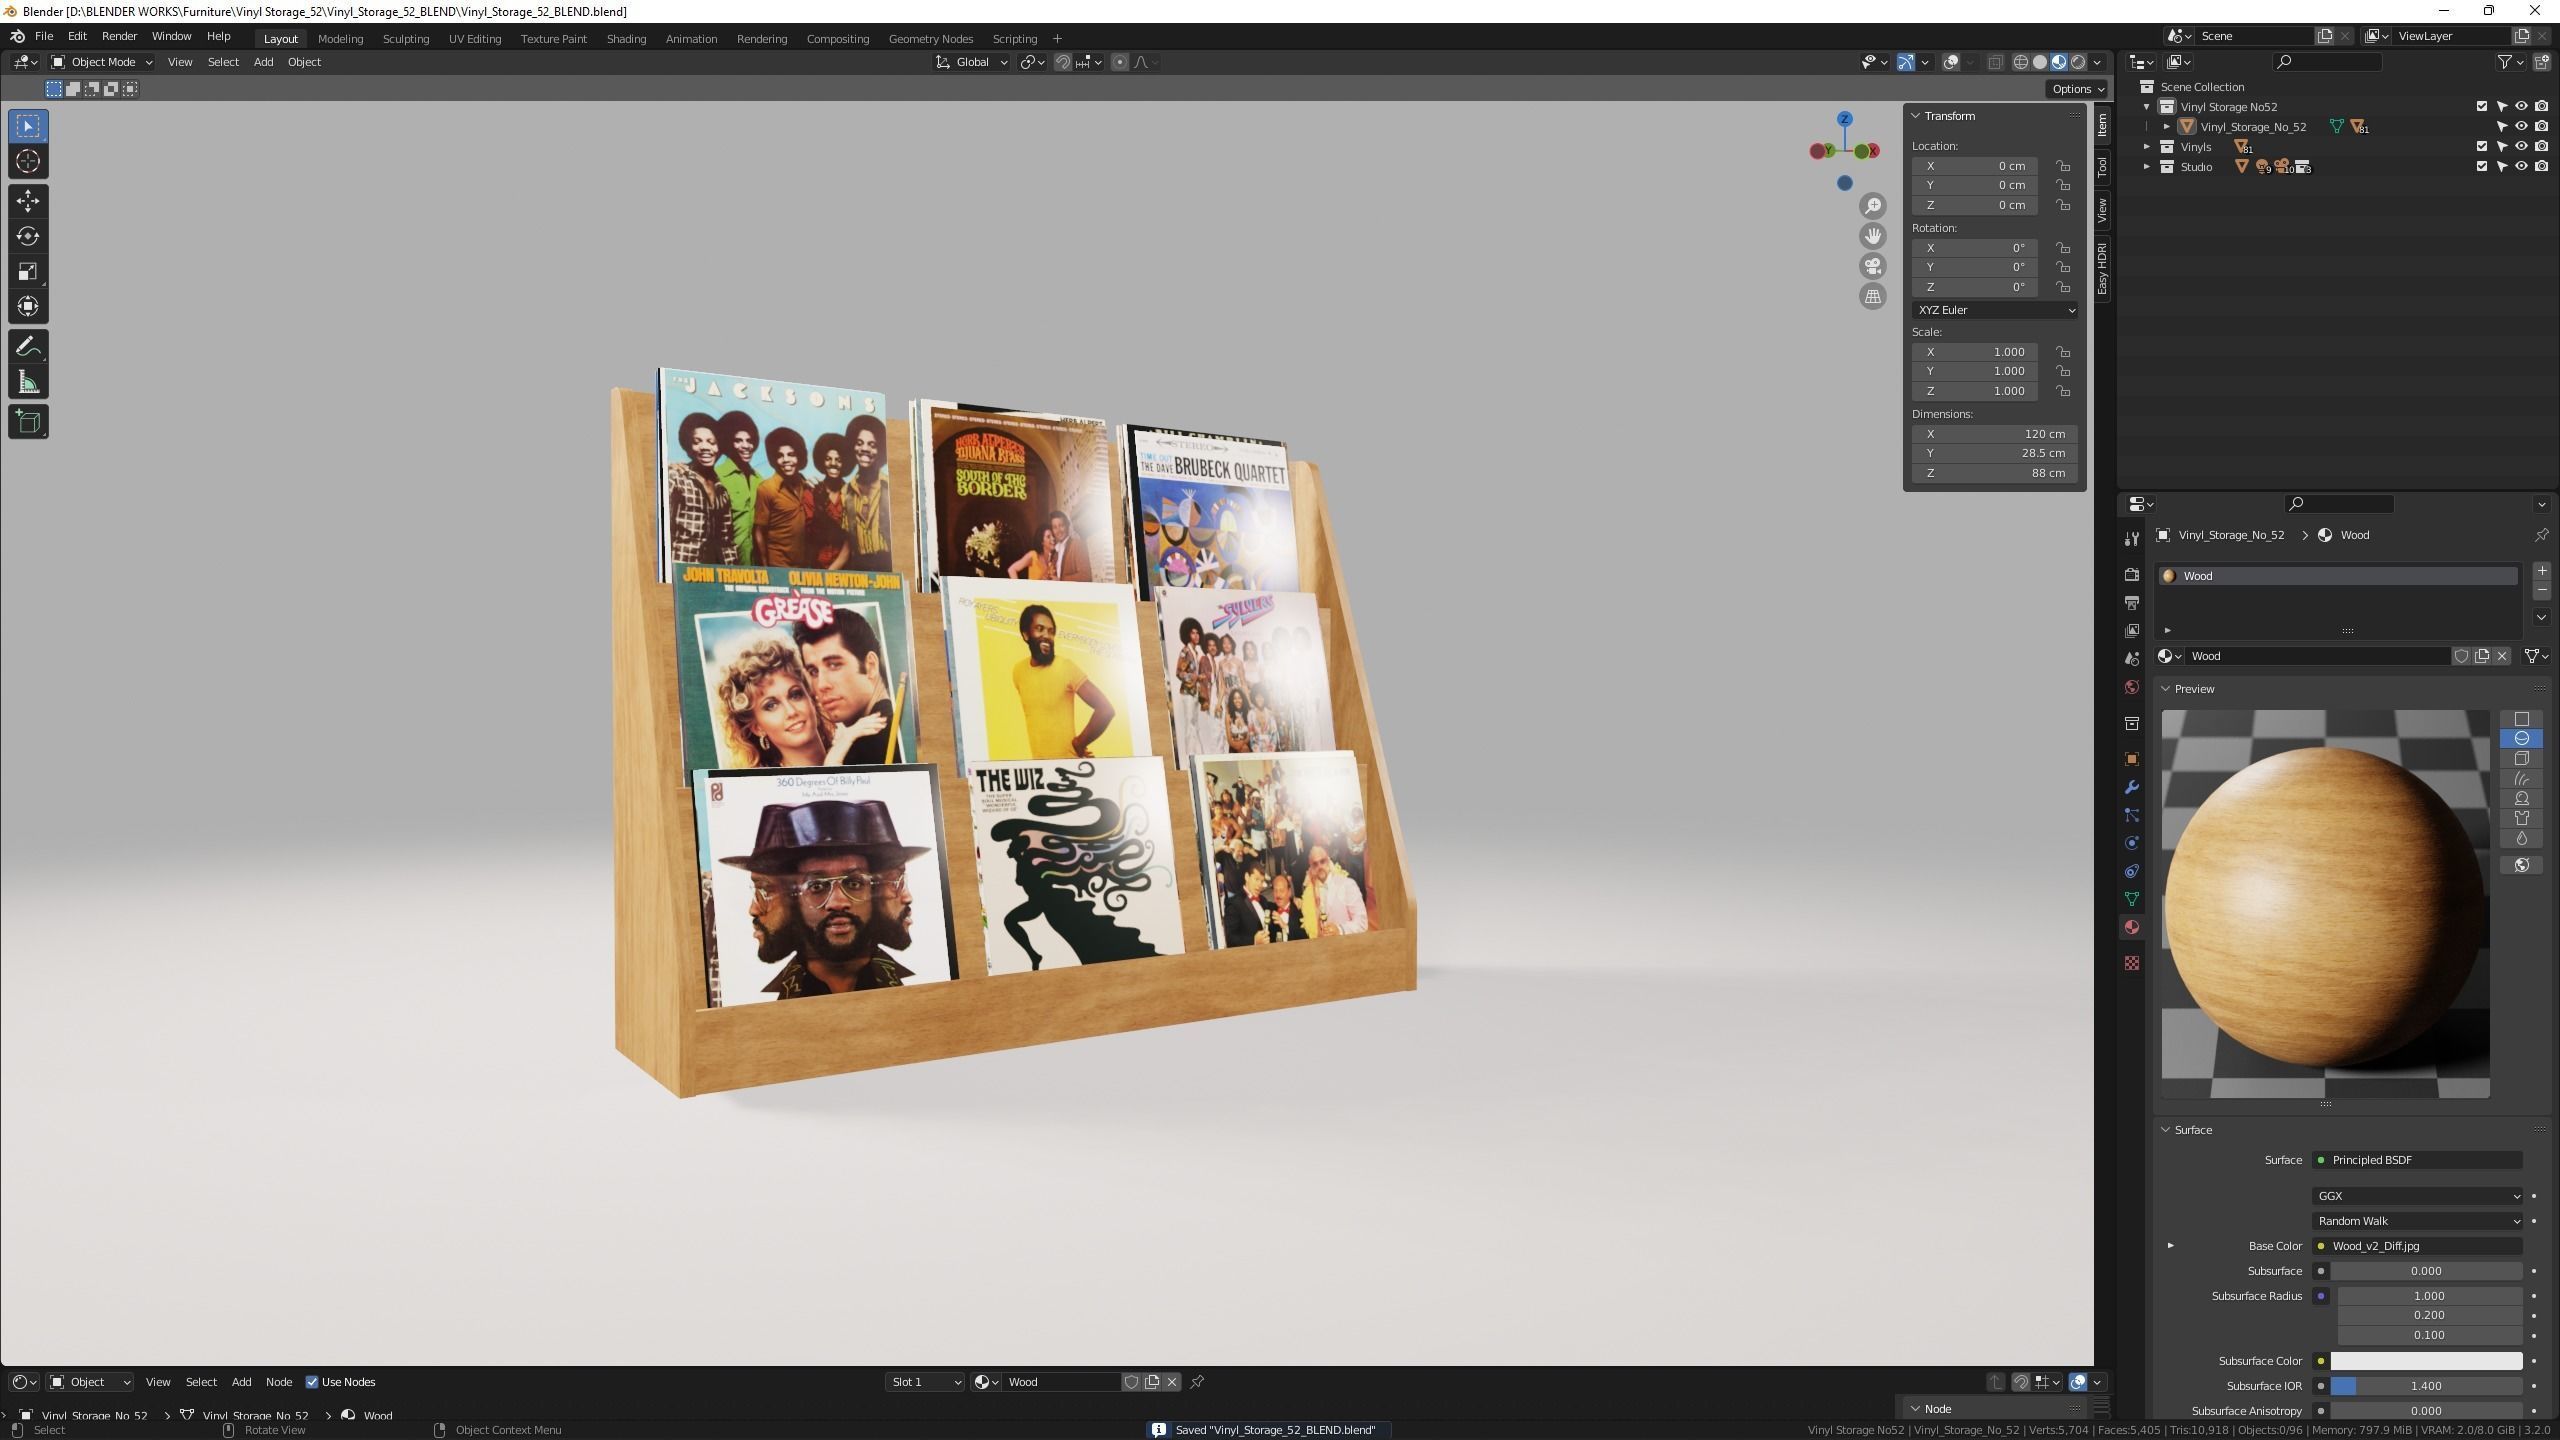The width and height of the screenshot is (2560, 1440).
Task: Activate the Move tool
Action: point(28,201)
